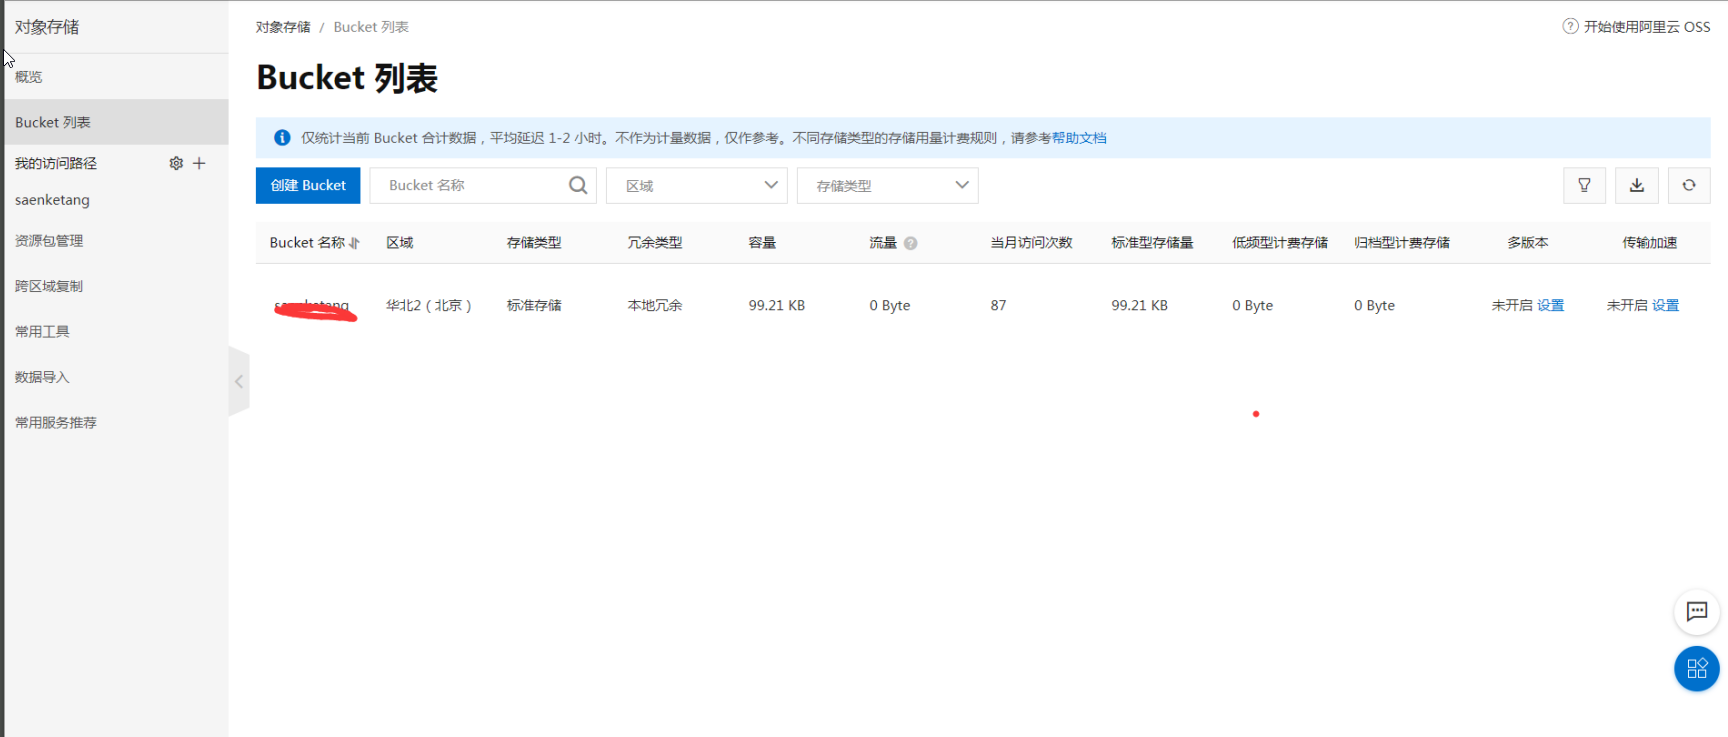1728x737 pixels.
Task: Select Bucket 列表 in the sidebar
Action: 53,122
